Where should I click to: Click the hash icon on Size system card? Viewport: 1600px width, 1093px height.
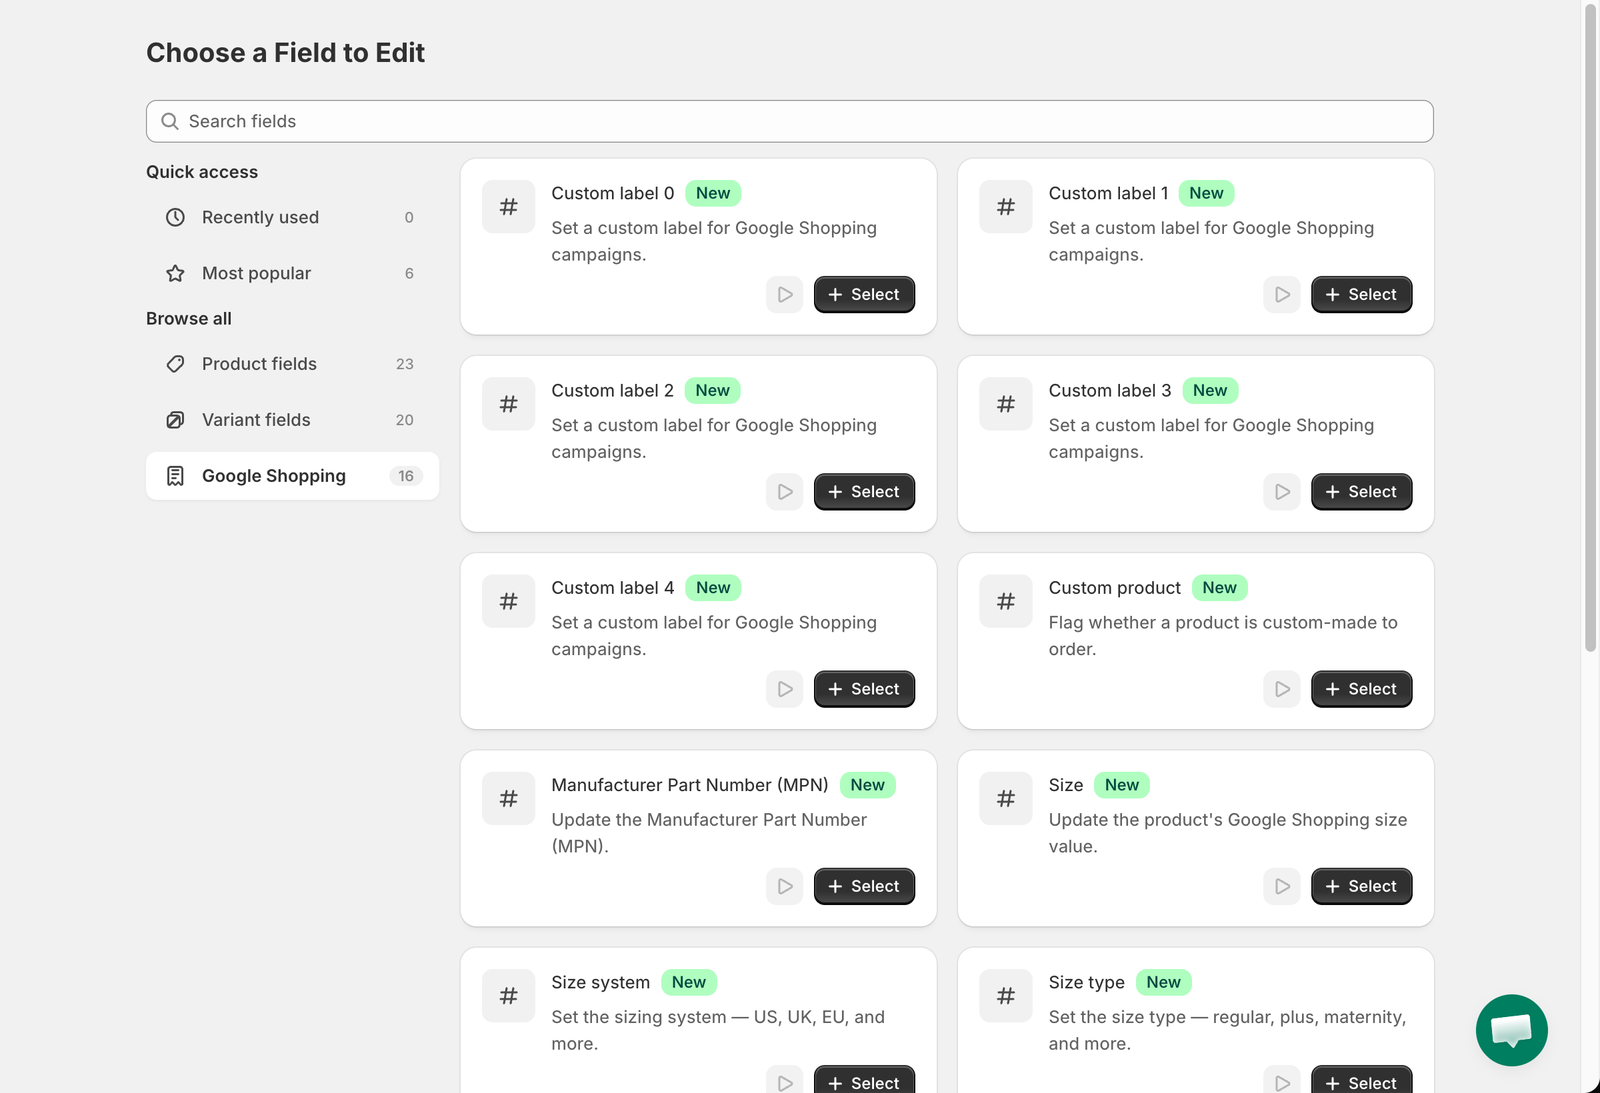(x=509, y=996)
